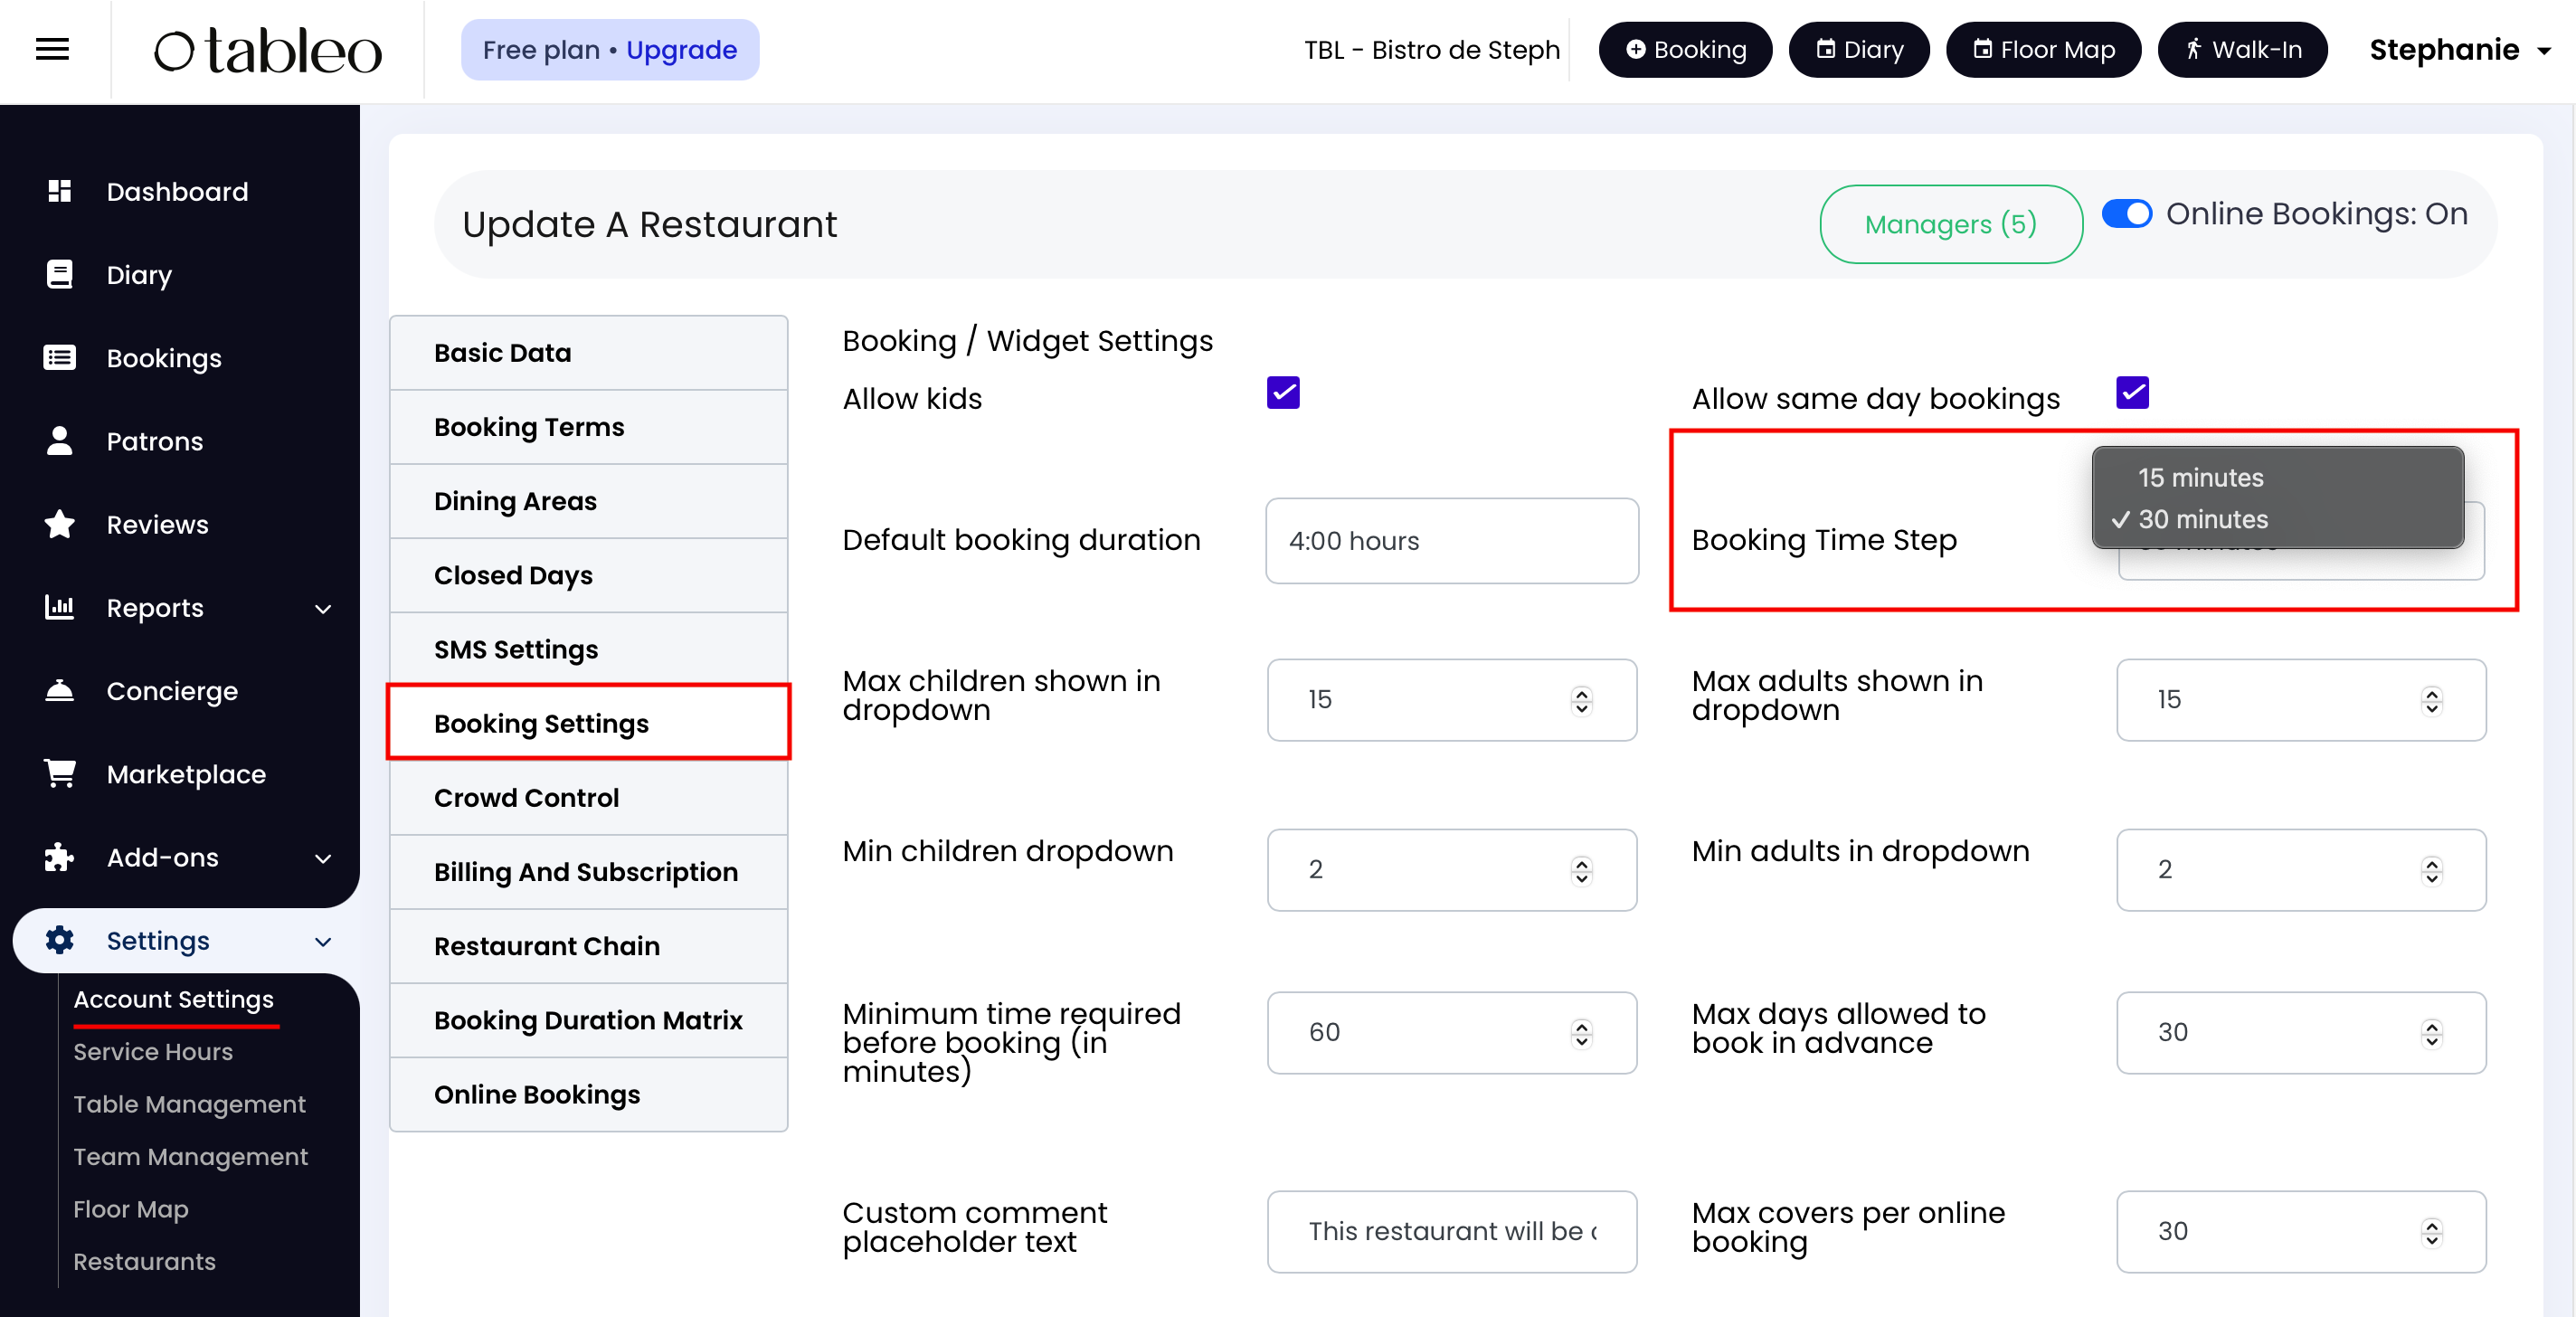The width and height of the screenshot is (2576, 1317).
Task: Toggle Online Bookings switch off
Action: pyautogui.click(x=2126, y=214)
